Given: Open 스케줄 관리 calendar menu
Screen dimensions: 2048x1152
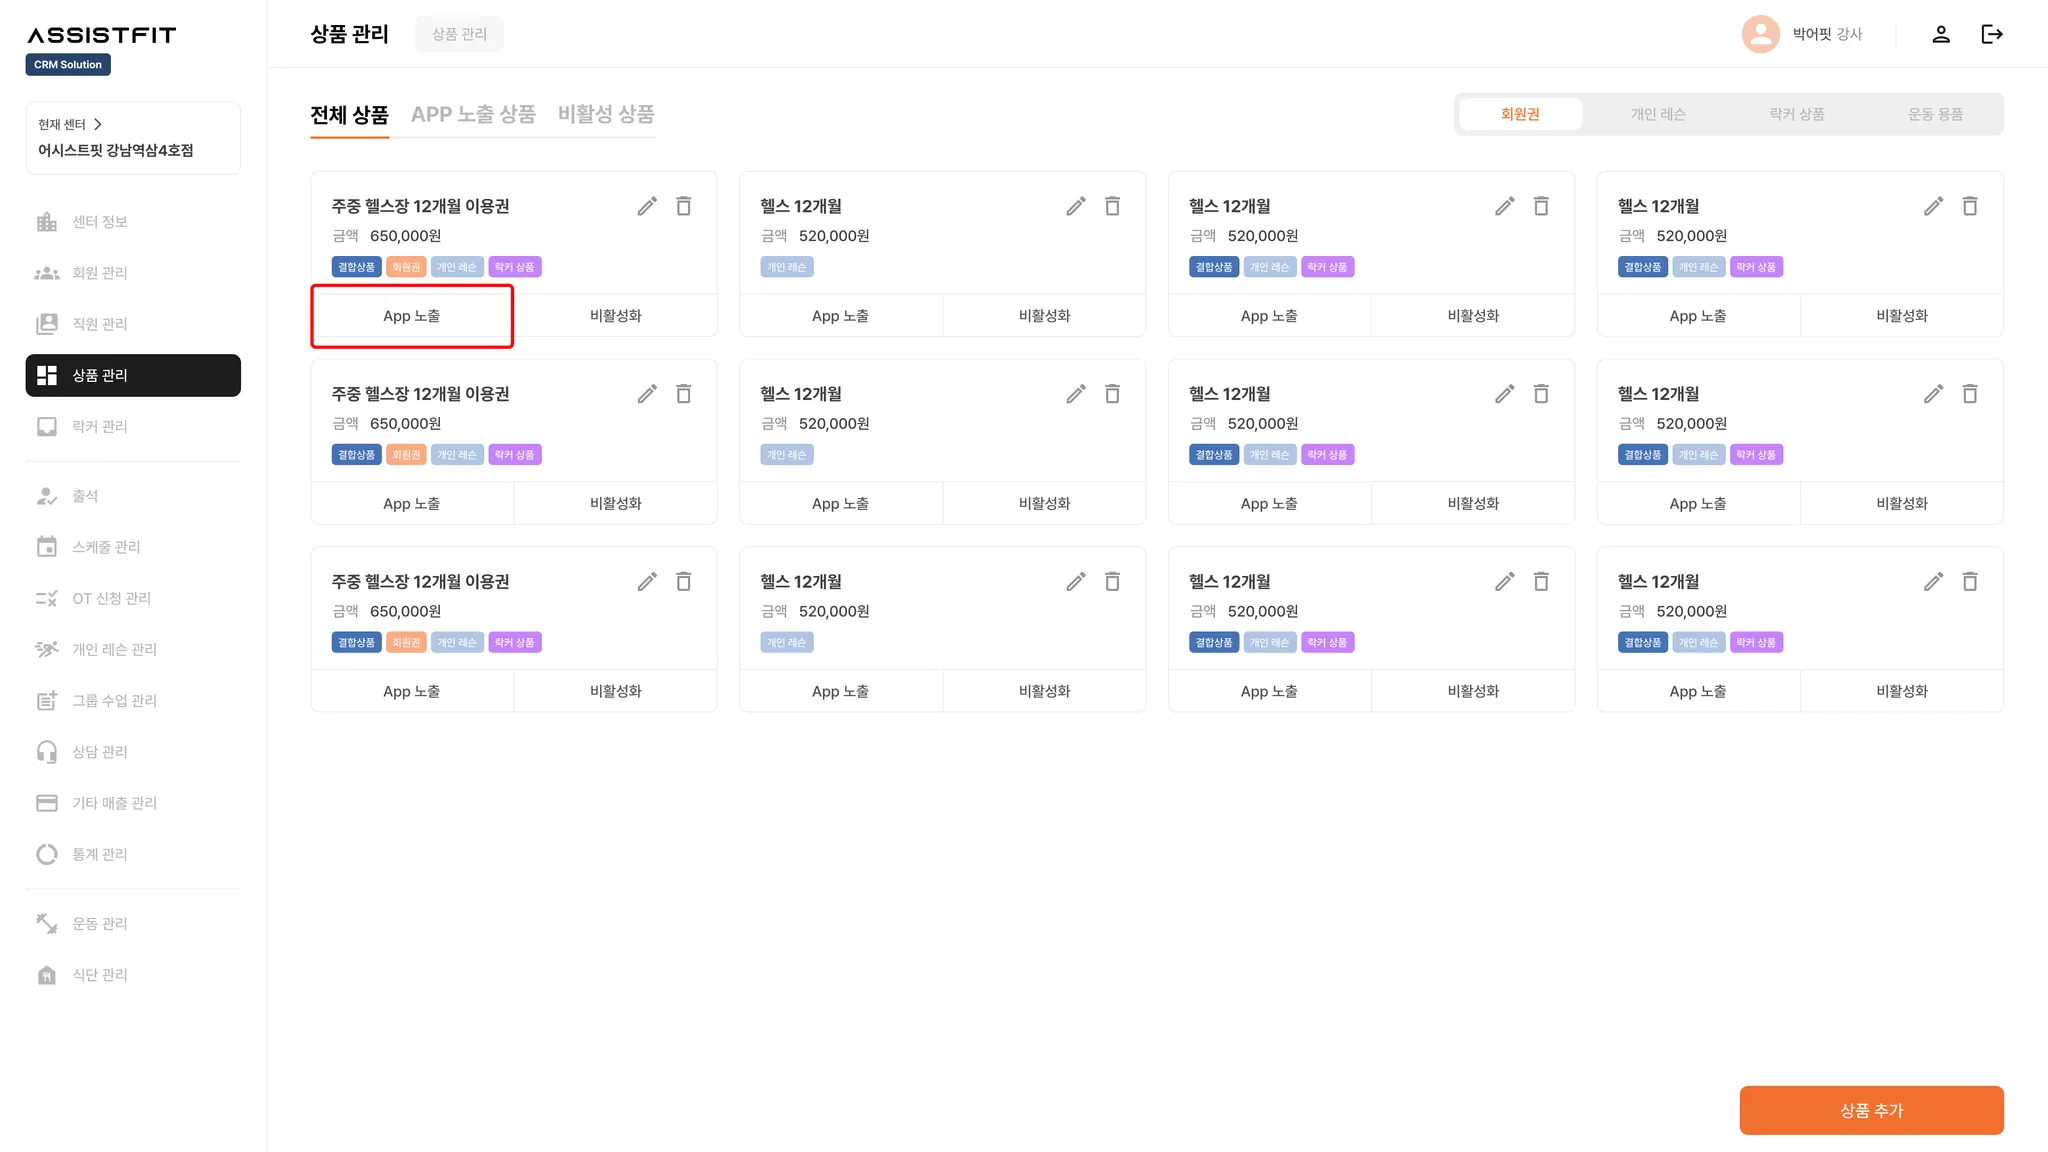Looking at the screenshot, I should click(x=105, y=547).
